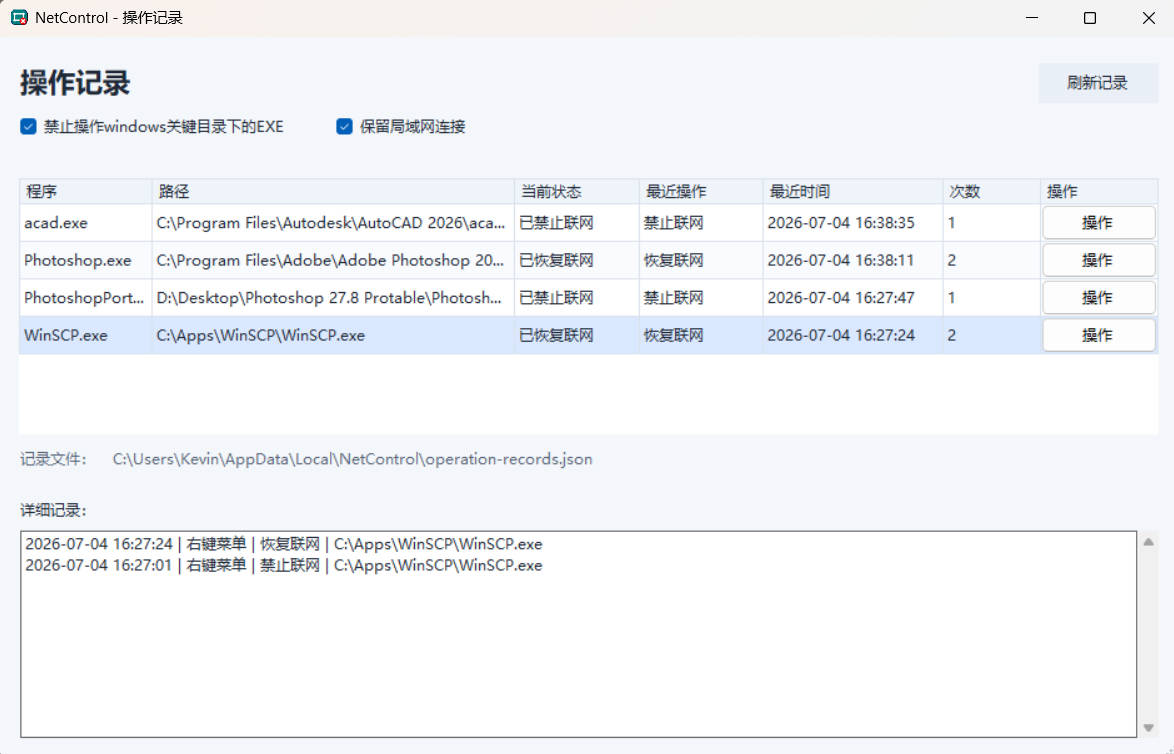Click the 当前状态 column header
1174x754 pixels.
[x=577, y=192]
